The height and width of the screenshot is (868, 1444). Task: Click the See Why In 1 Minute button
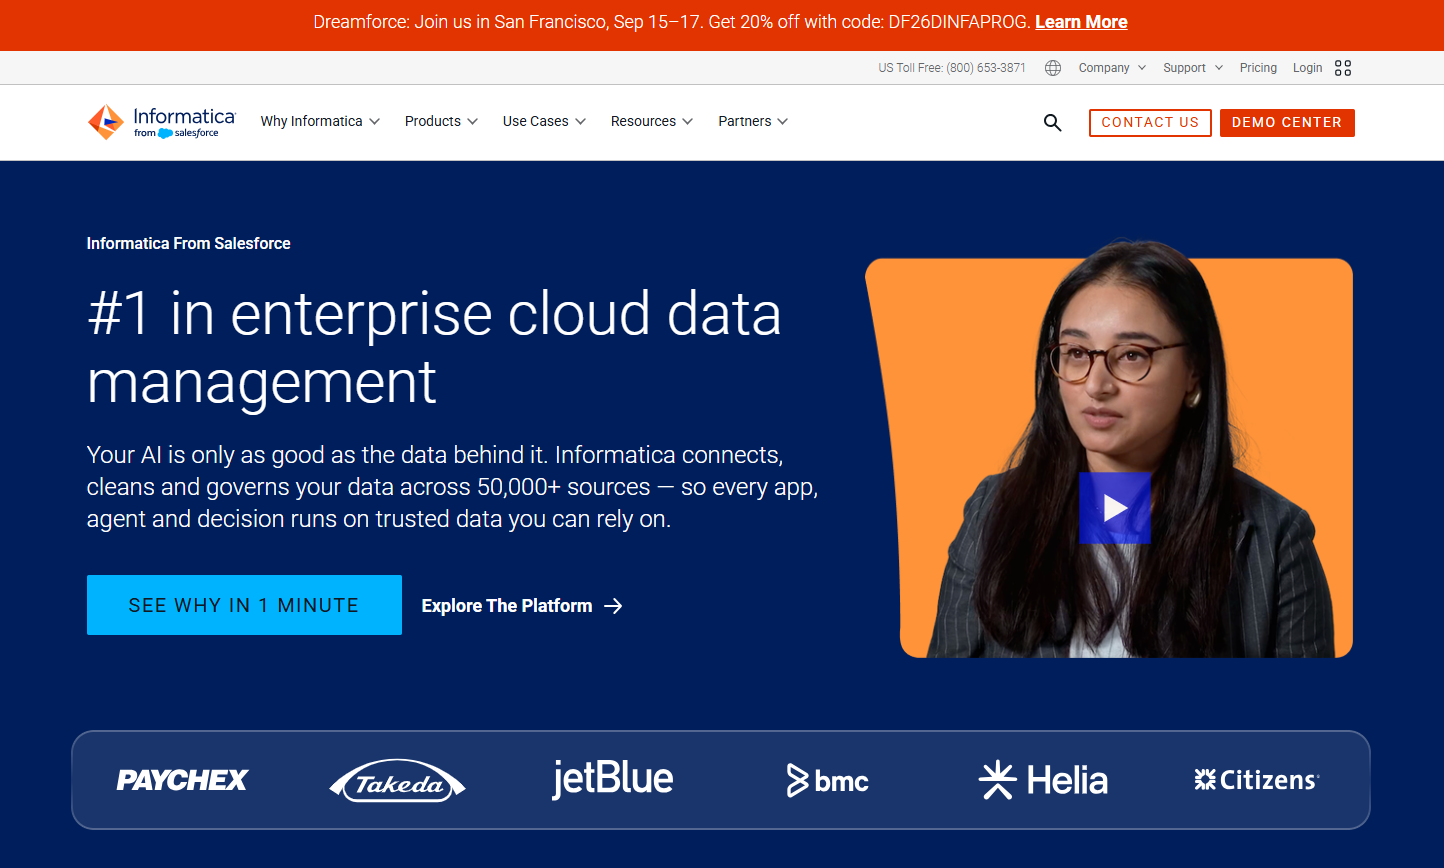244,605
